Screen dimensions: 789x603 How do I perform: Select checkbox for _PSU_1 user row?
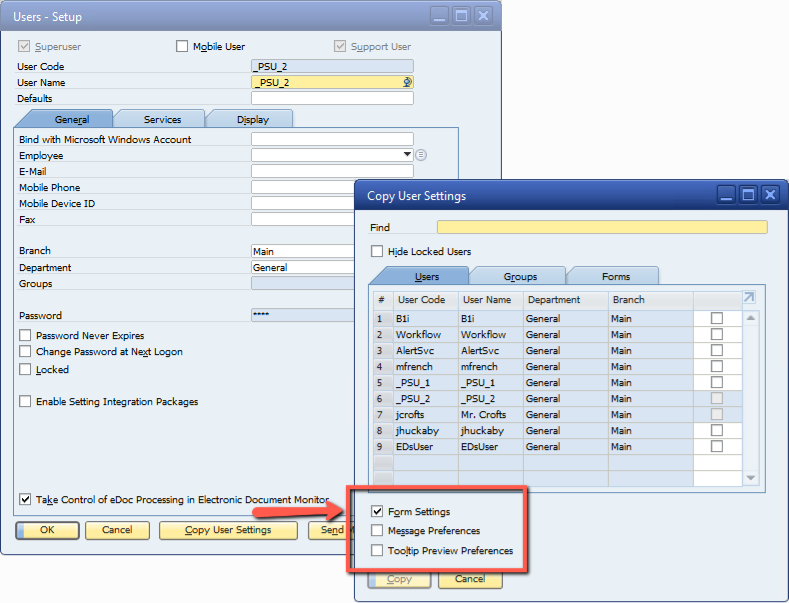(717, 383)
